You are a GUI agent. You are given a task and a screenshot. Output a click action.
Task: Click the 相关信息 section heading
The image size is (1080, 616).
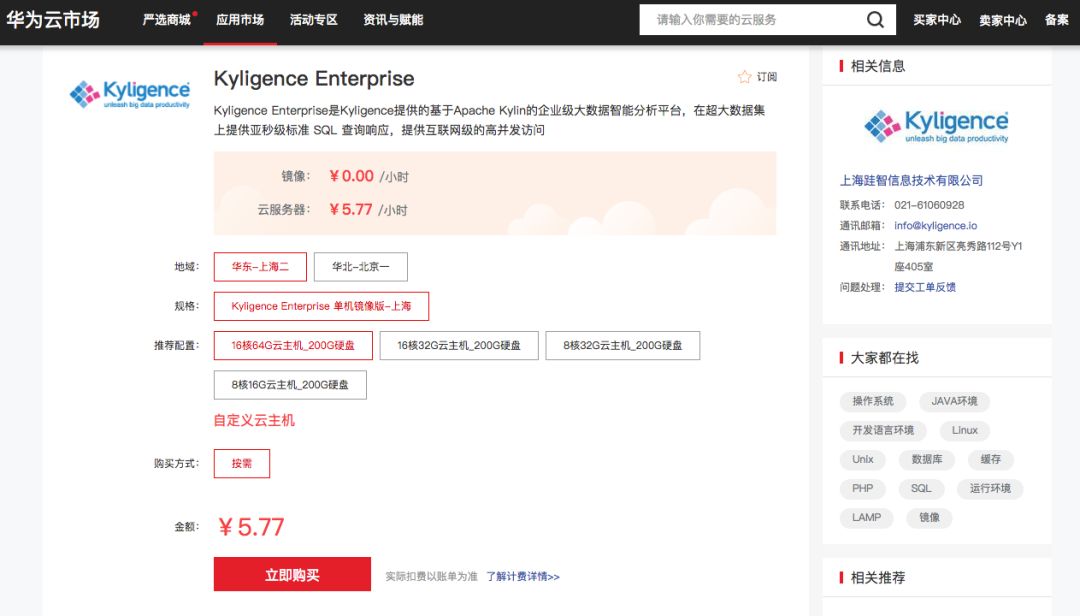tap(878, 66)
